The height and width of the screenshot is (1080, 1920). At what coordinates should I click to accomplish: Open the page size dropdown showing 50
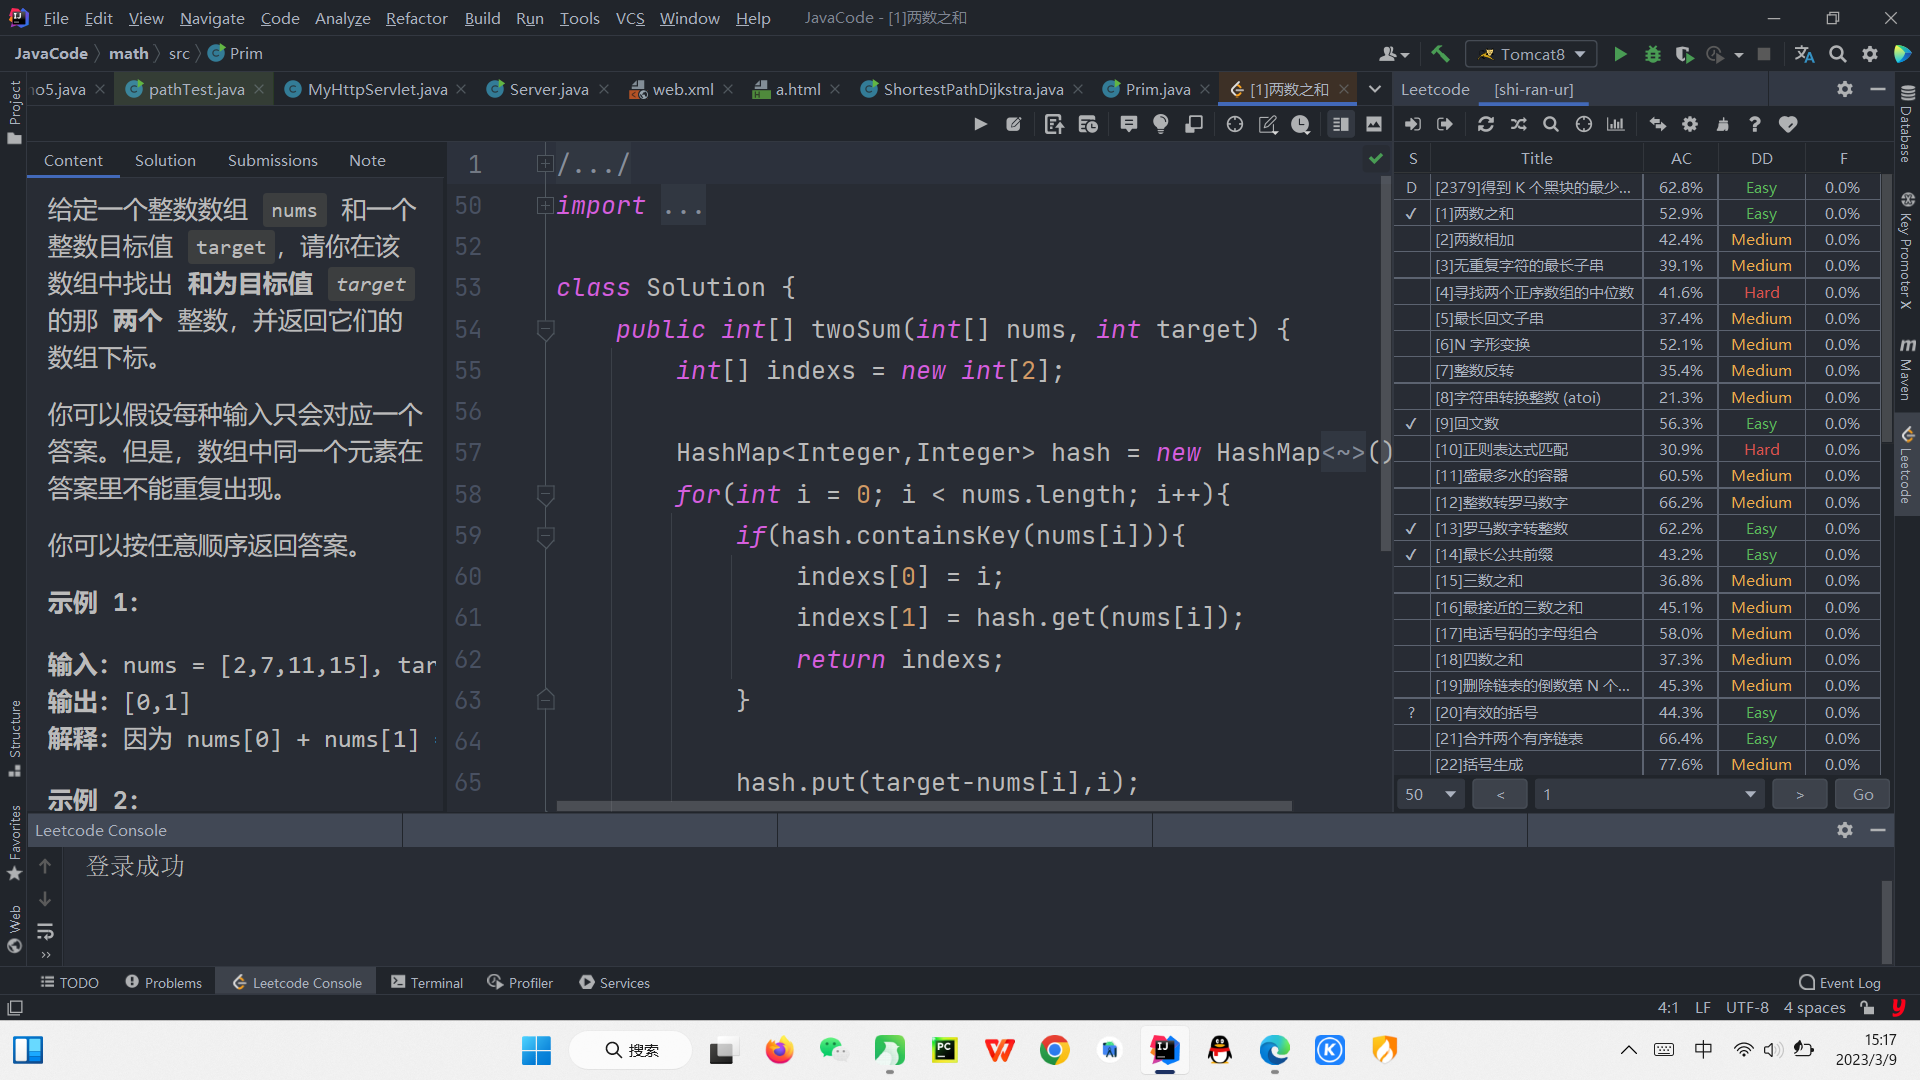pos(1429,793)
